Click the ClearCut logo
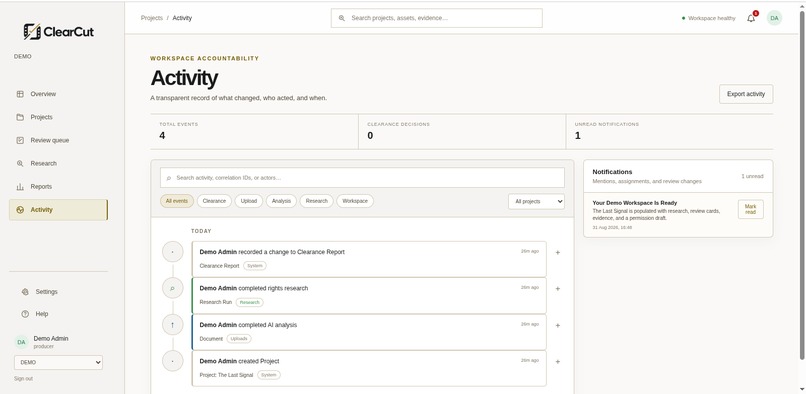This screenshot has width=806, height=394. click(59, 32)
